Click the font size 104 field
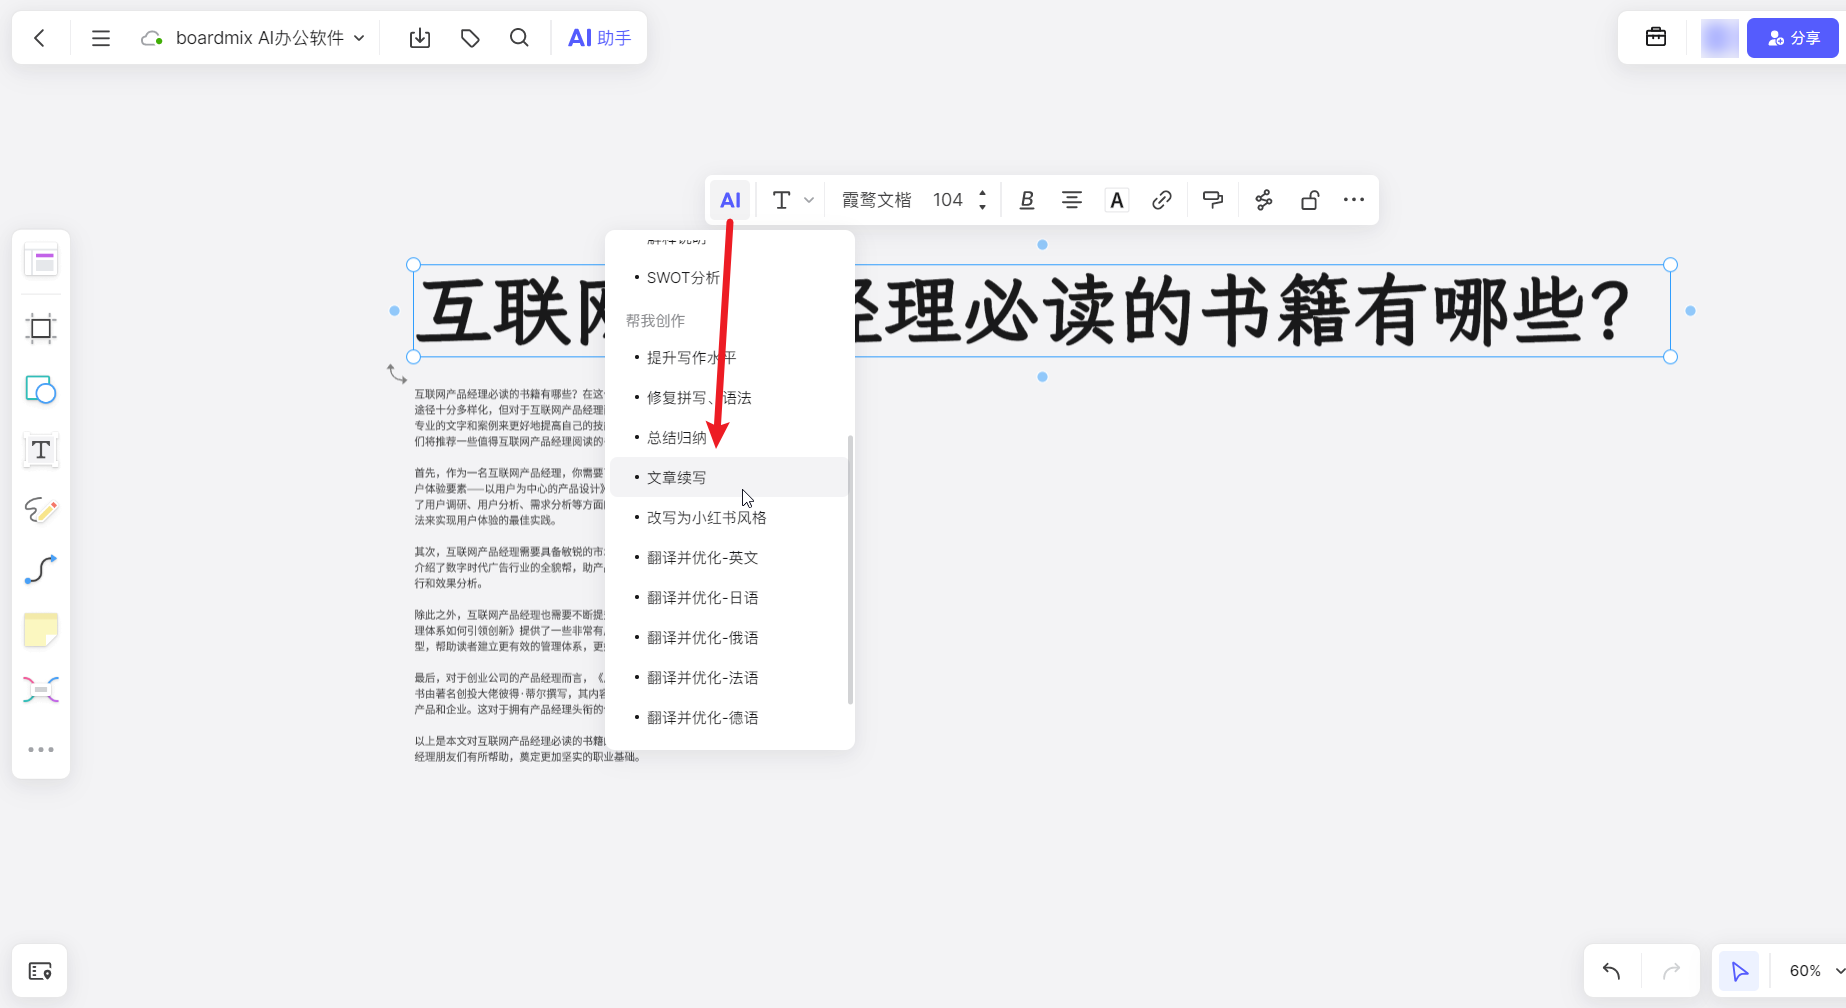The width and height of the screenshot is (1846, 1008). pos(947,200)
